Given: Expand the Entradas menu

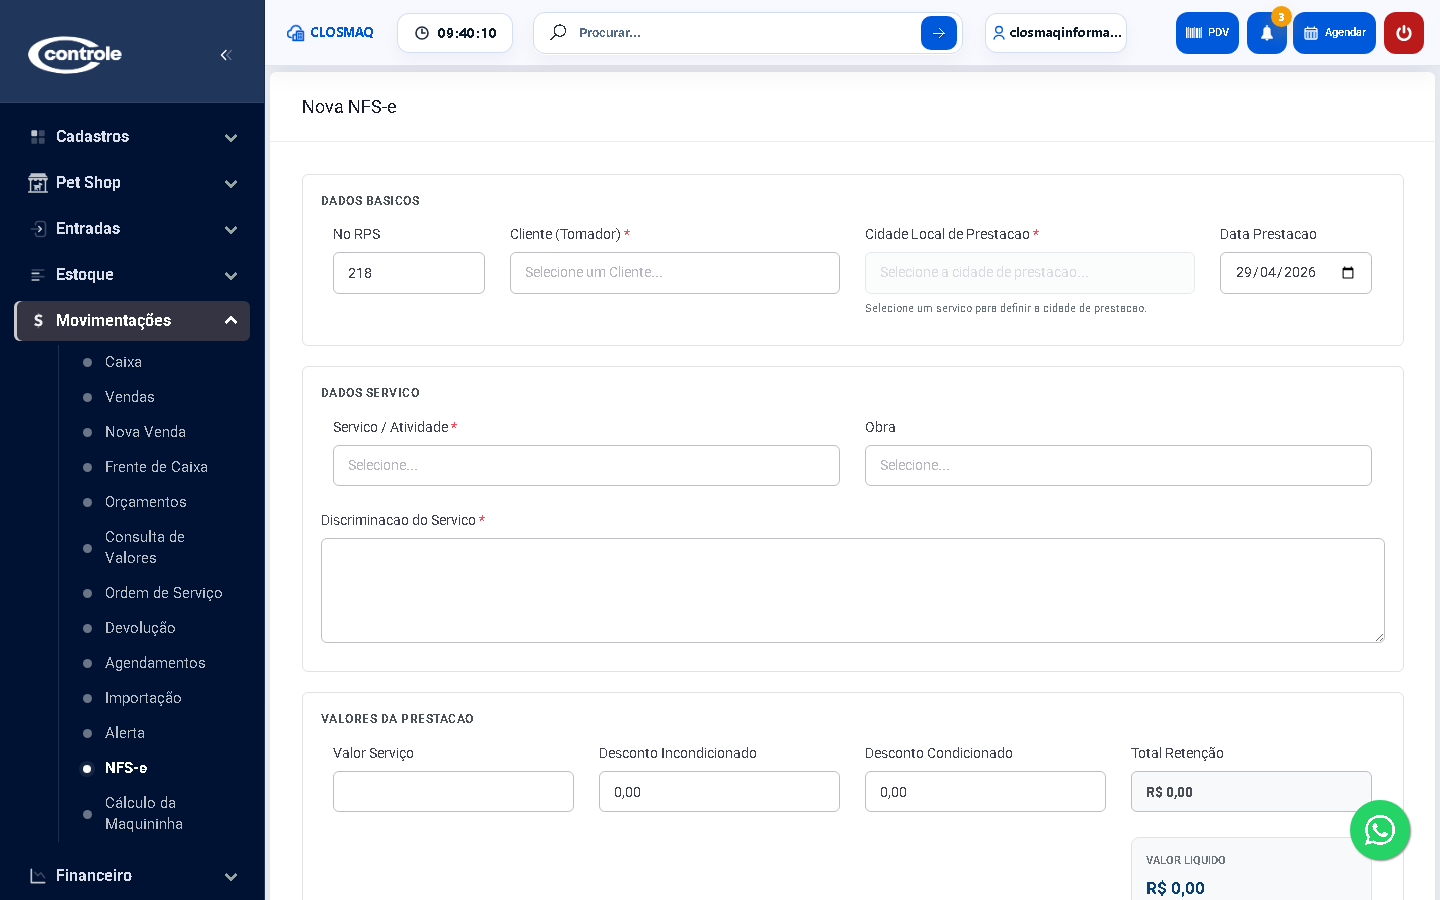Looking at the screenshot, I should [x=132, y=229].
